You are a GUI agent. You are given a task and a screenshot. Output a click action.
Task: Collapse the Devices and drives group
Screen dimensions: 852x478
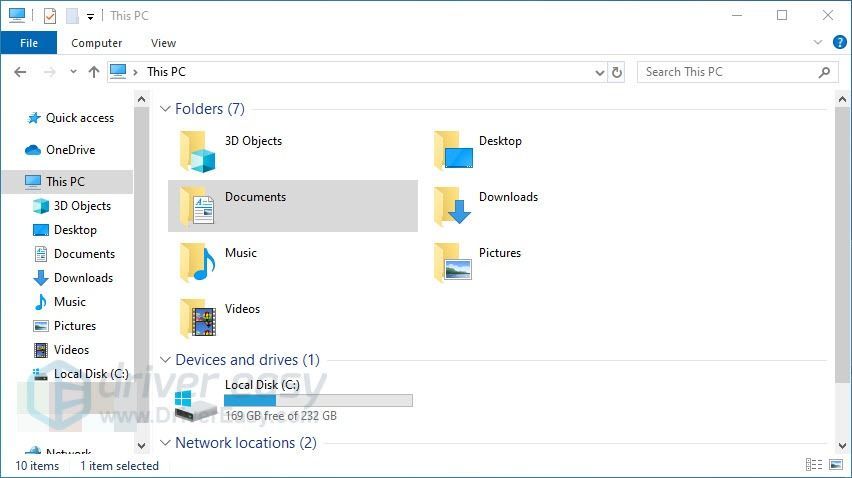(x=165, y=360)
